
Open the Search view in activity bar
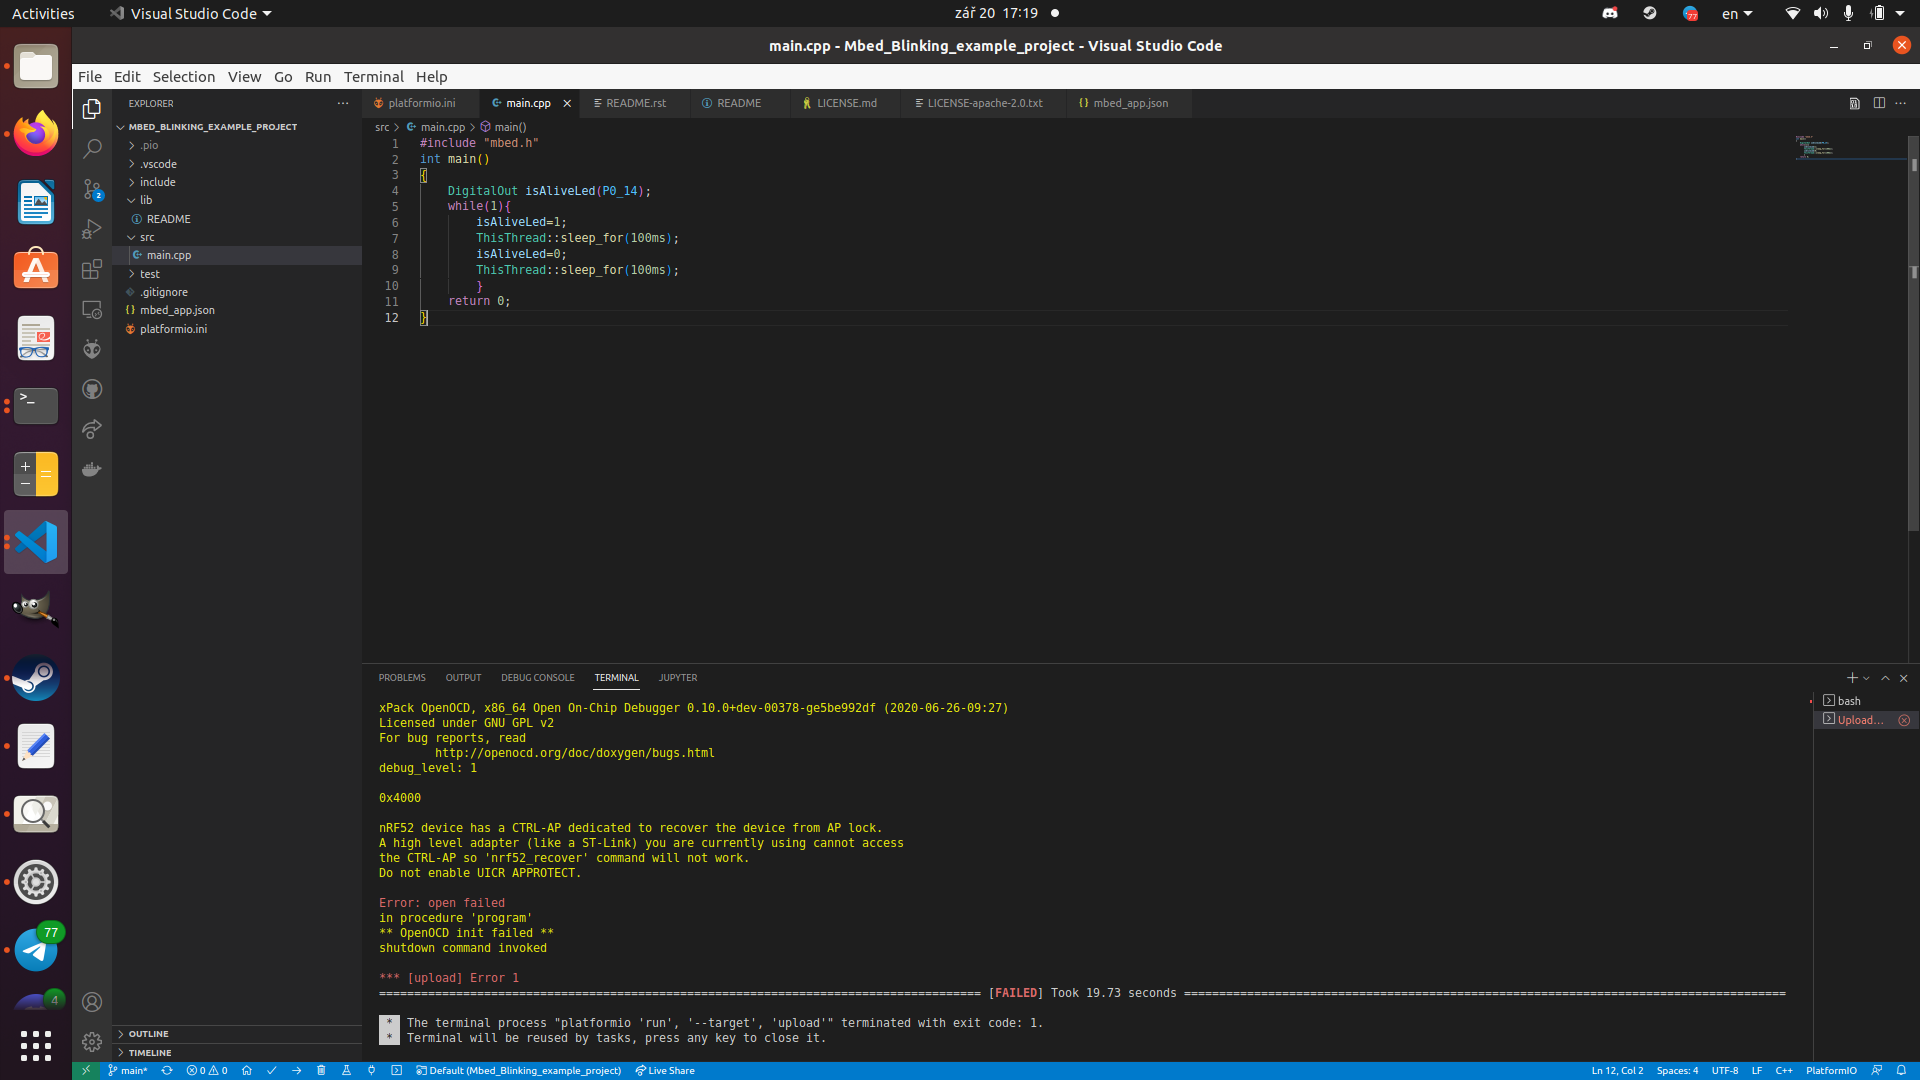(92, 148)
